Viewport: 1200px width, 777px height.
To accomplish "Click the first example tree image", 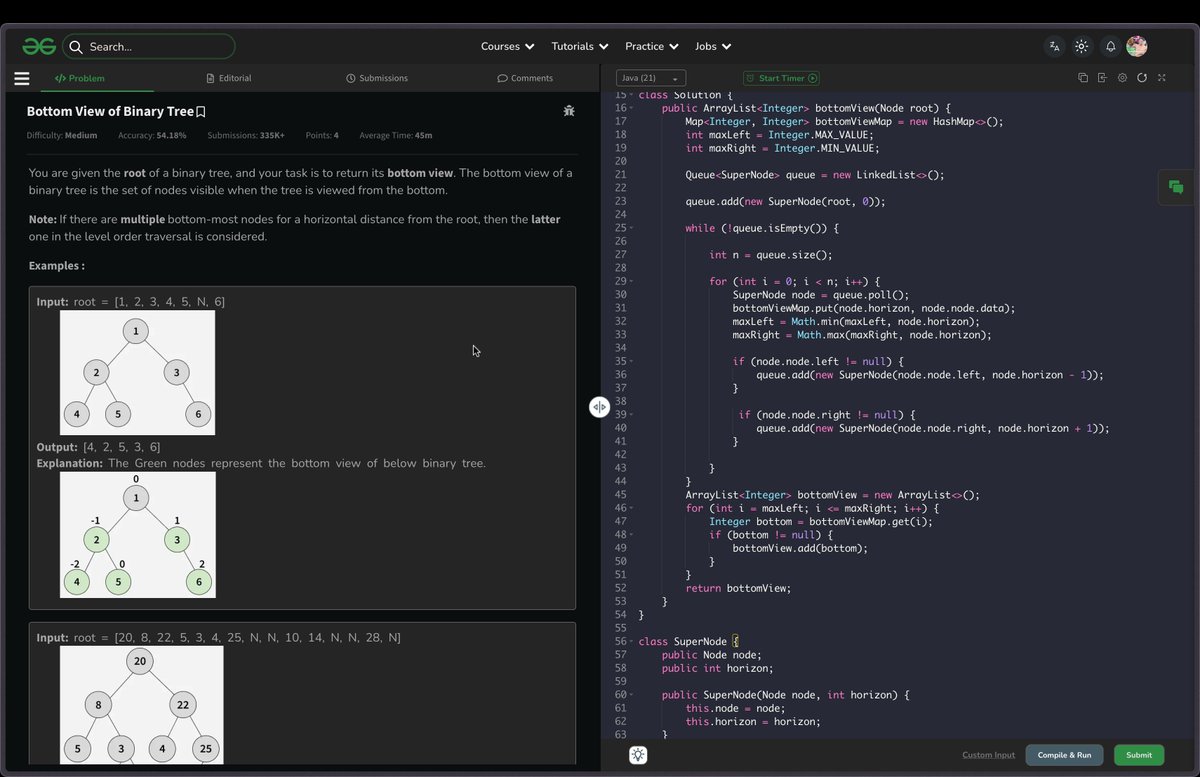I will click(x=137, y=372).
